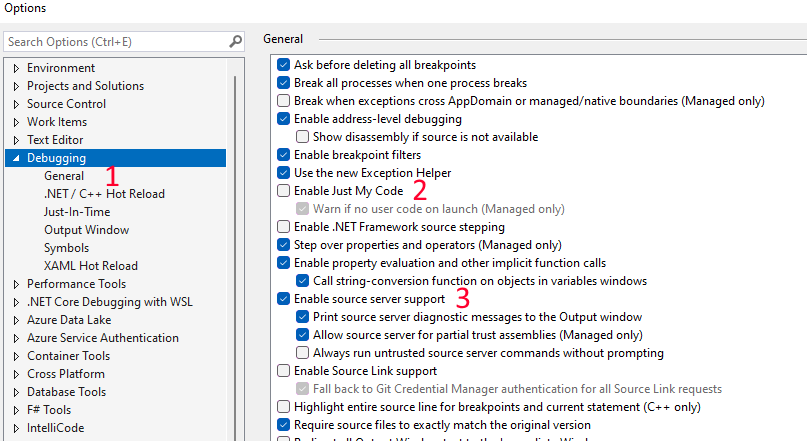Open General under Debugging
This screenshot has height=441, width=807.
point(64,176)
